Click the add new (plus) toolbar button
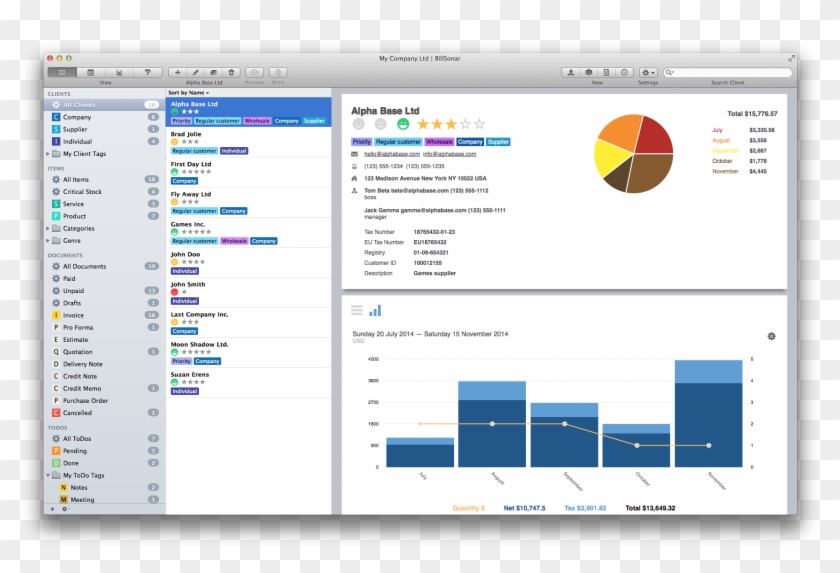Viewport: 840px width, 573px height. pos(177,73)
